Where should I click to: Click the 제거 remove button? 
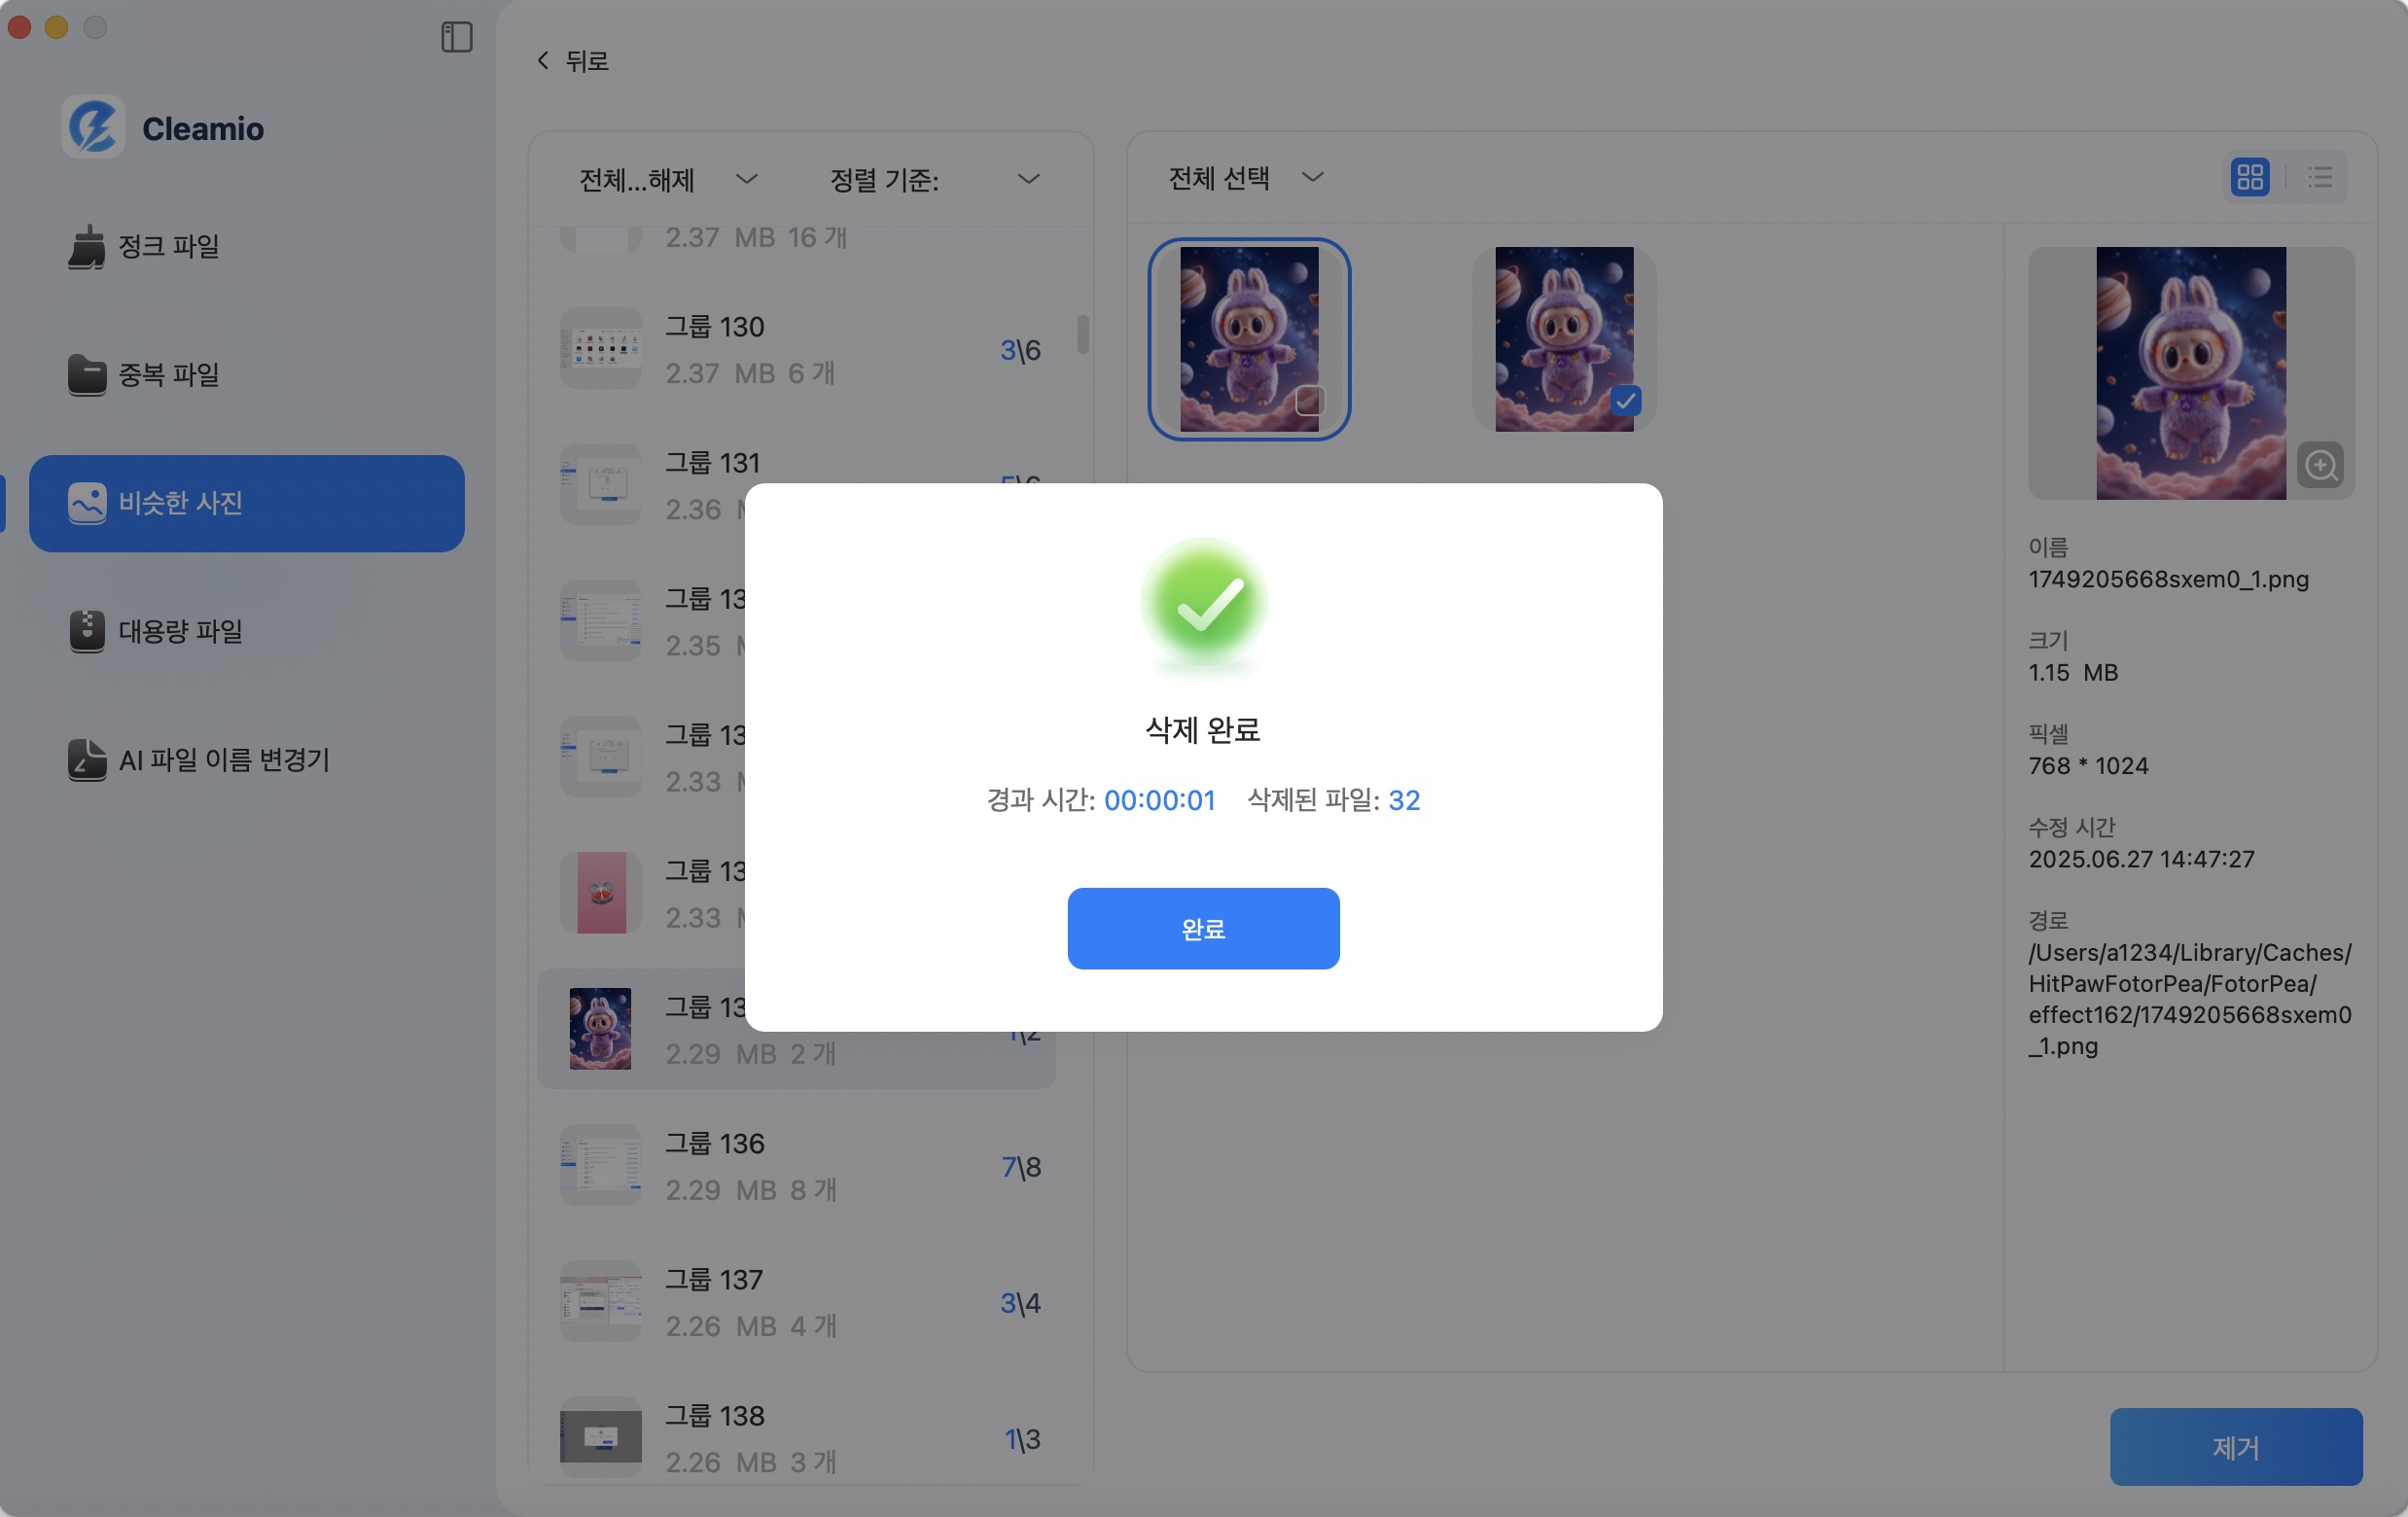click(x=2236, y=1447)
